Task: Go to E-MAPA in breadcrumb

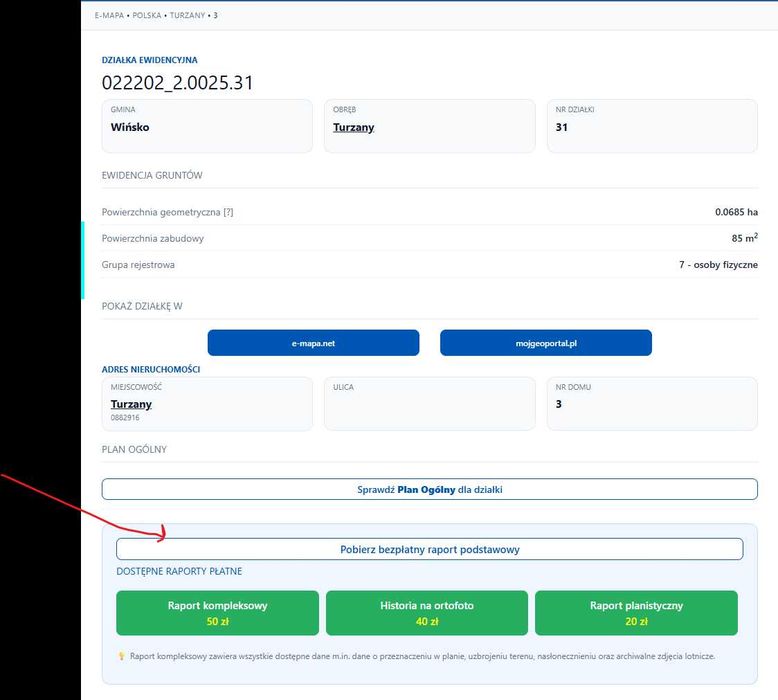Action: click(109, 15)
